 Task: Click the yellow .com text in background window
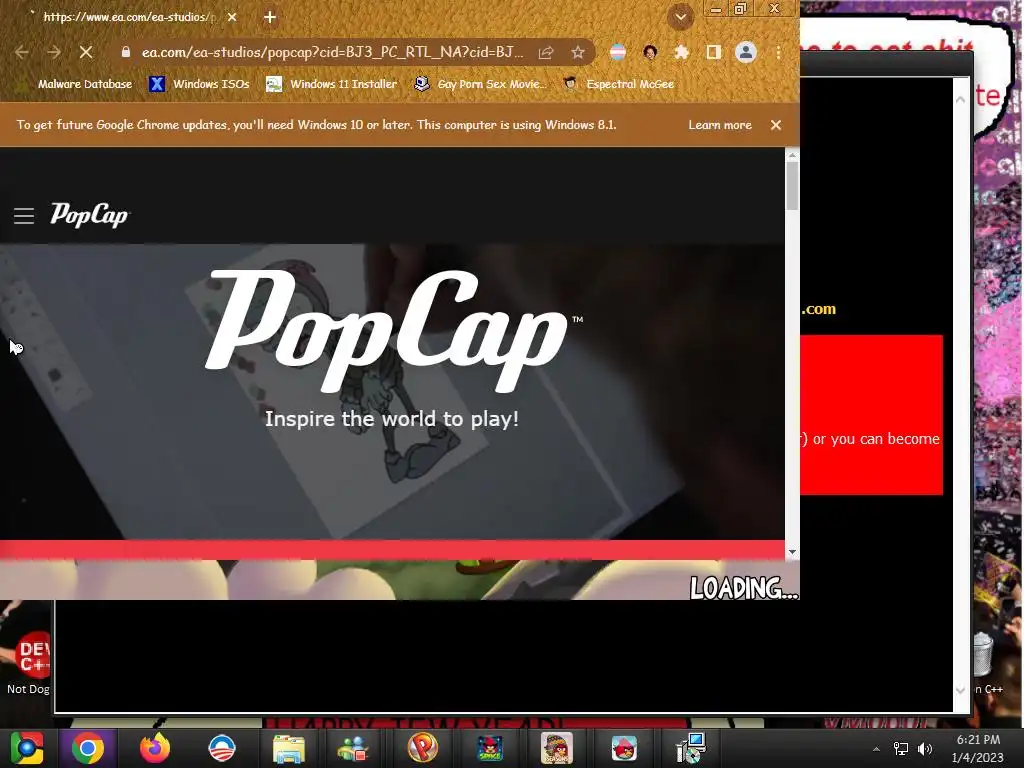[818, 309]
